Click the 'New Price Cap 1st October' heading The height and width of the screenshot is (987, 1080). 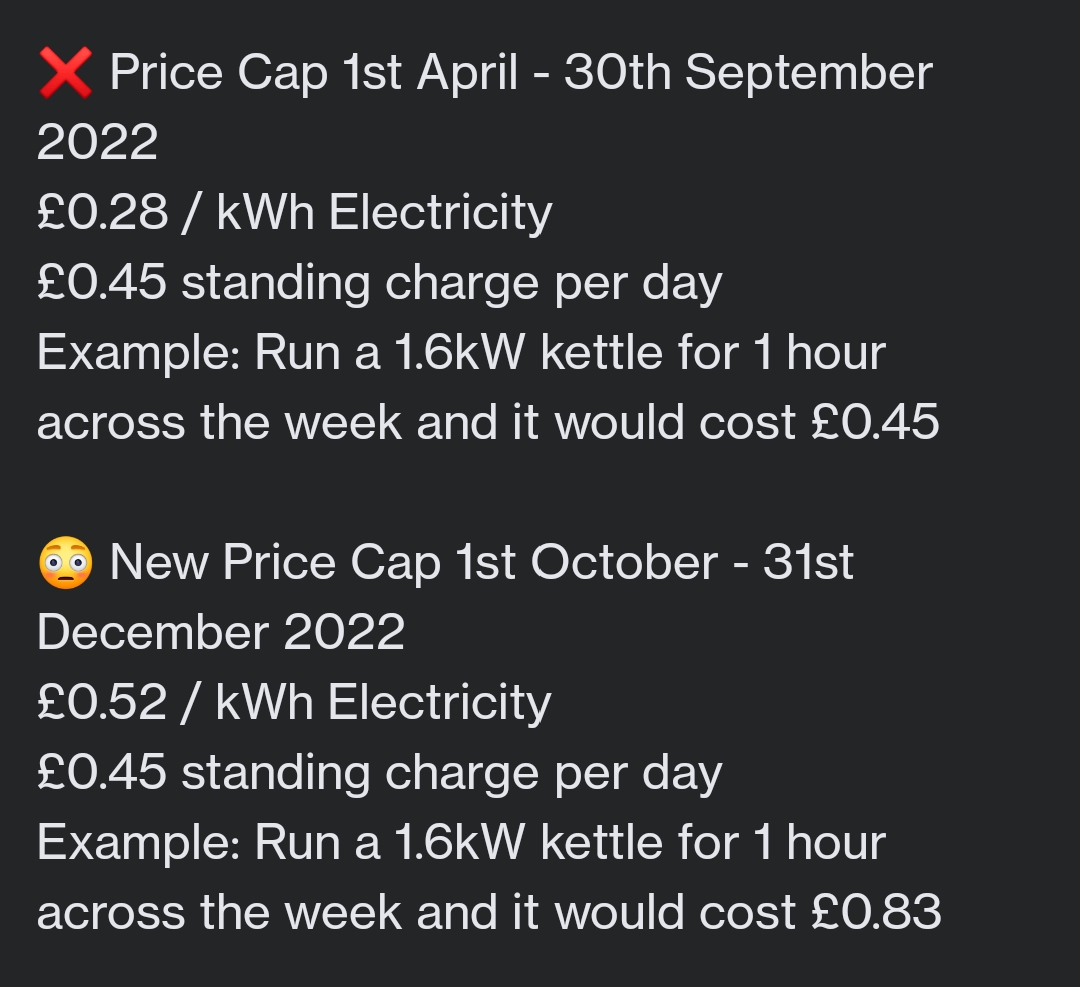click(x=414, y=563)
